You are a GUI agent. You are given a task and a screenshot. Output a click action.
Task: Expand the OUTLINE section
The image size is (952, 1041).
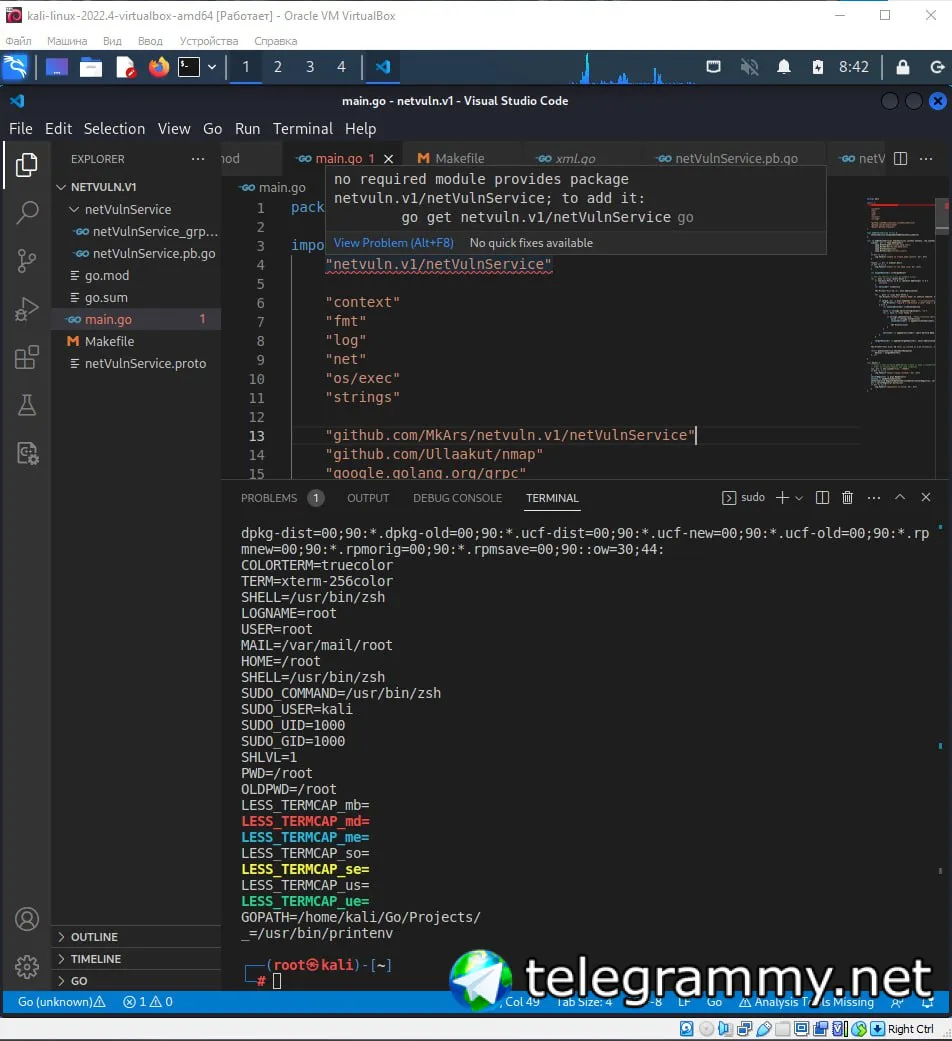click(136, 937)
